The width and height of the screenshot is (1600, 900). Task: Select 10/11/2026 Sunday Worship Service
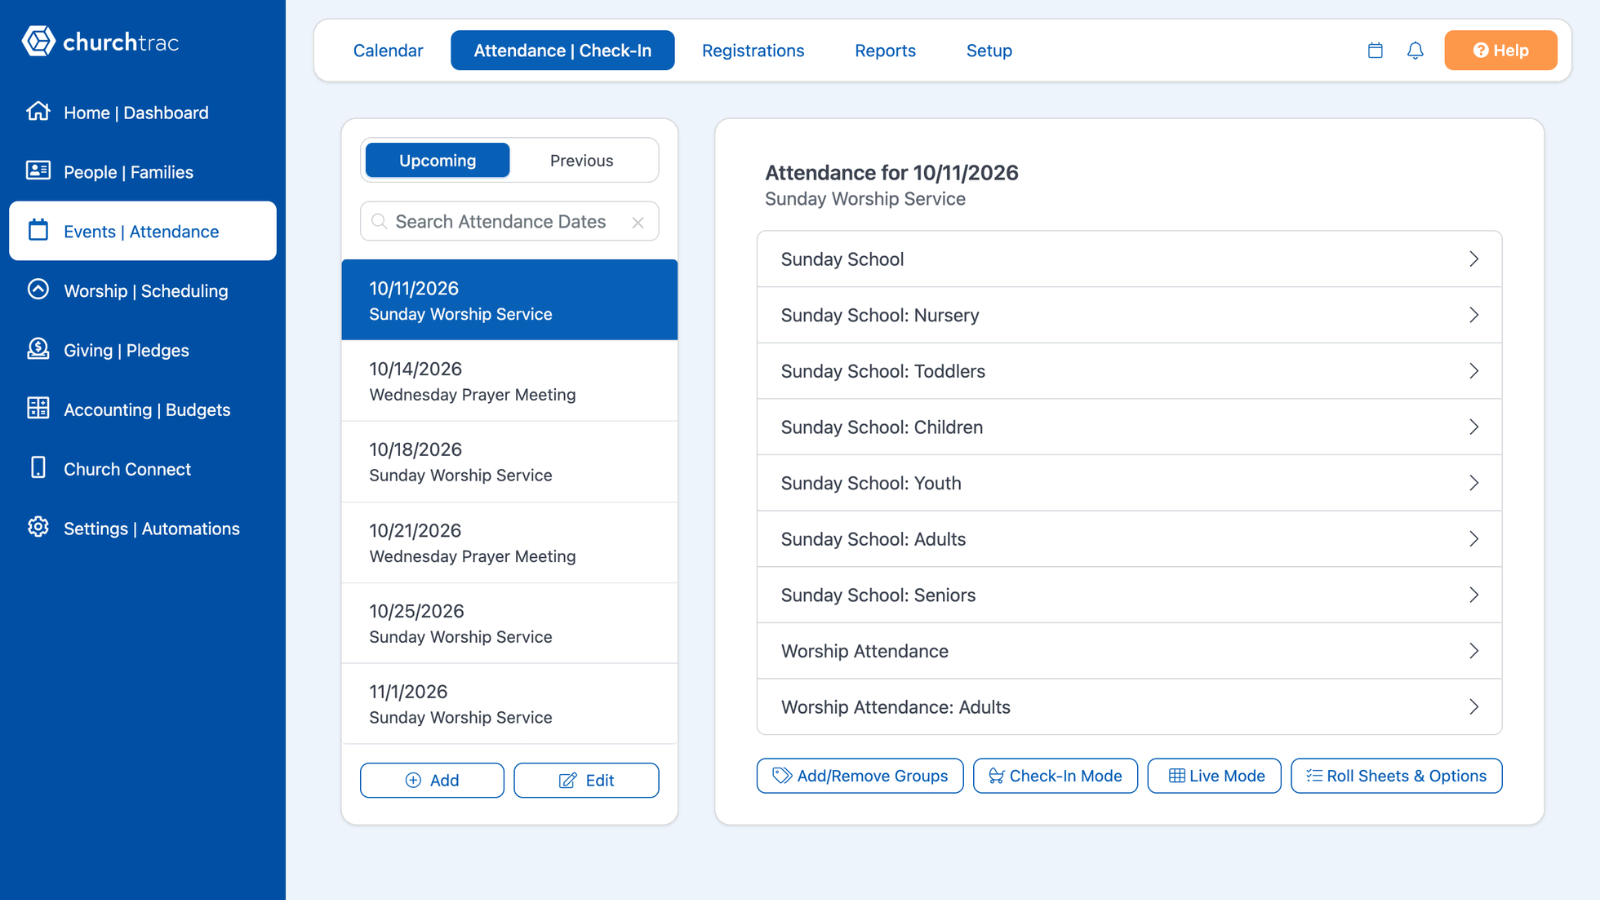(510, 300)
